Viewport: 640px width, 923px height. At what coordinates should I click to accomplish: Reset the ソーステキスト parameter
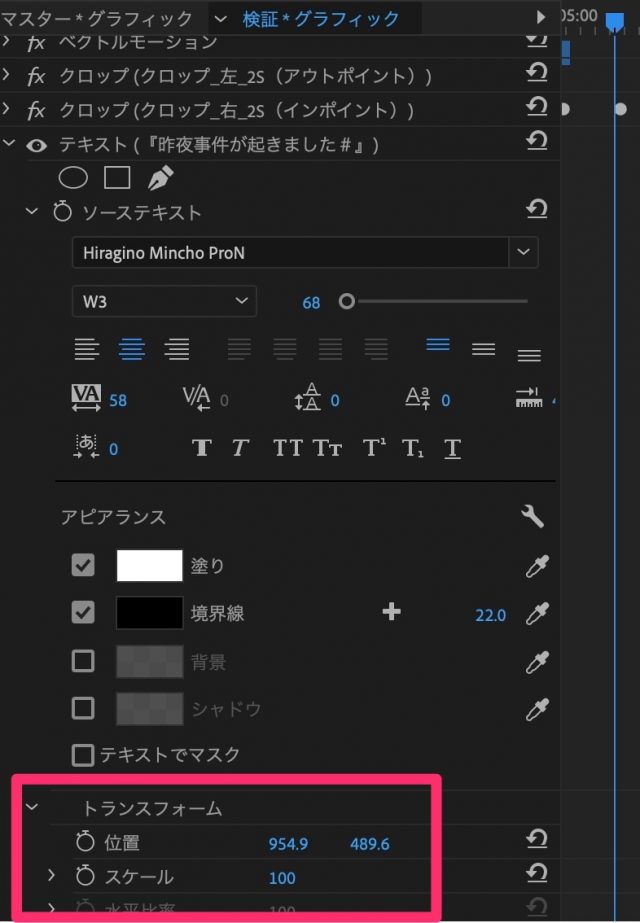(x=537, y=210)
